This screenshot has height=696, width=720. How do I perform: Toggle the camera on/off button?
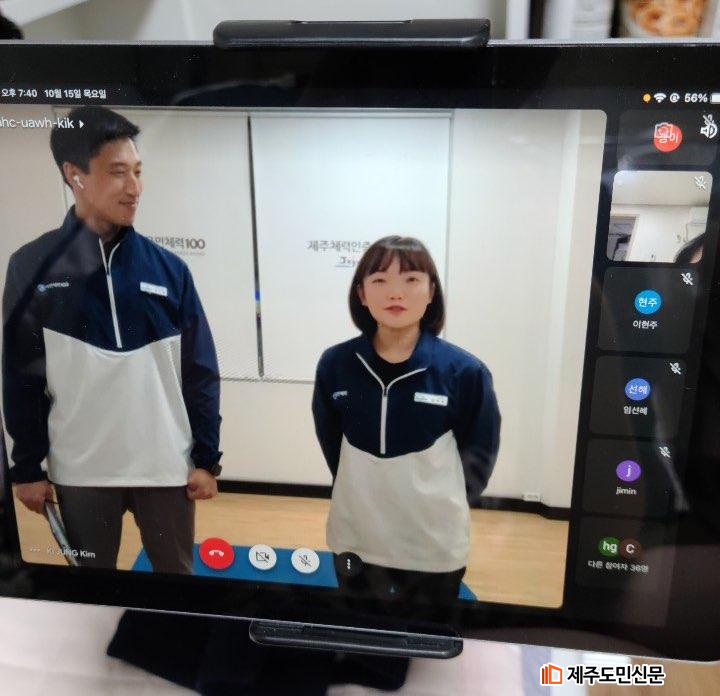point(262,557)
